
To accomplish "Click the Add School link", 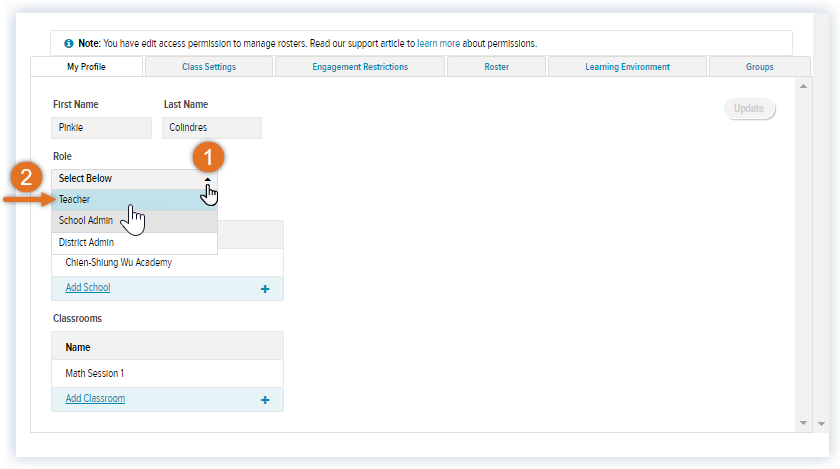I will 88,287.
